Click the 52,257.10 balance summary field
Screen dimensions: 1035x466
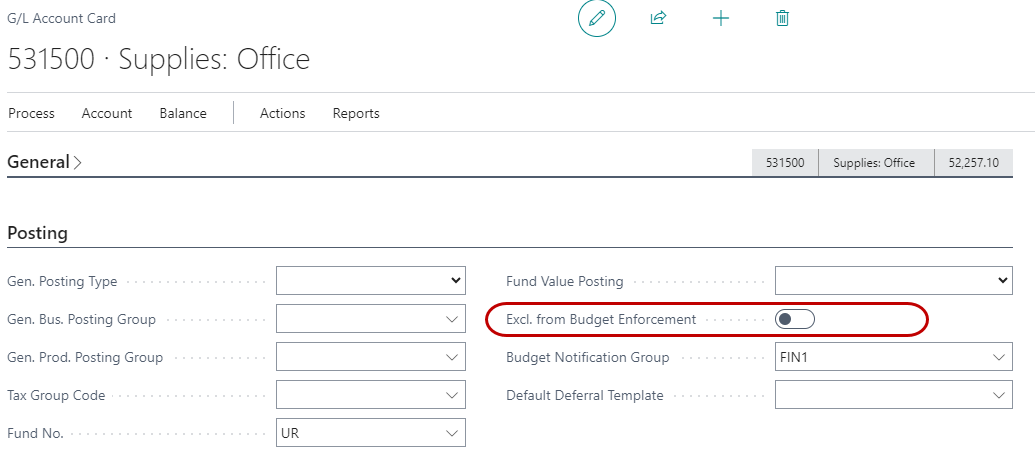point(973,163)
